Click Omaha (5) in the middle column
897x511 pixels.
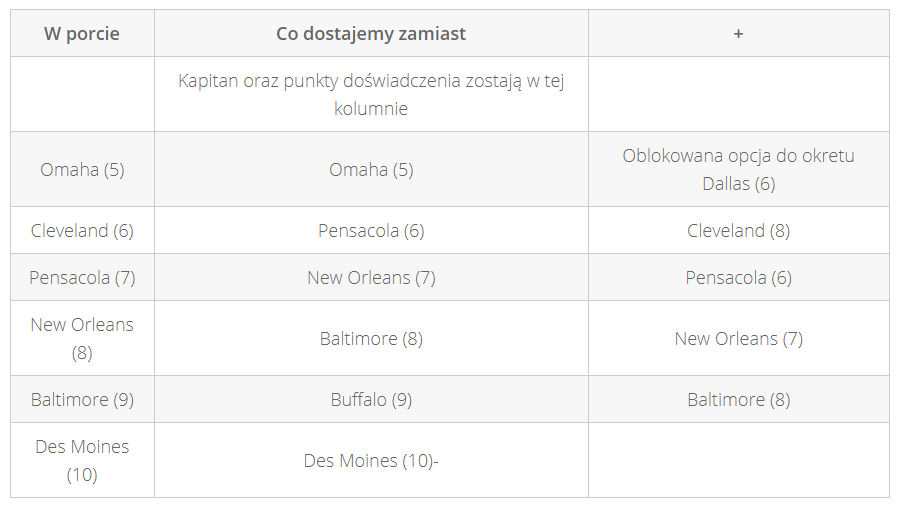click(x=371, y=169)
